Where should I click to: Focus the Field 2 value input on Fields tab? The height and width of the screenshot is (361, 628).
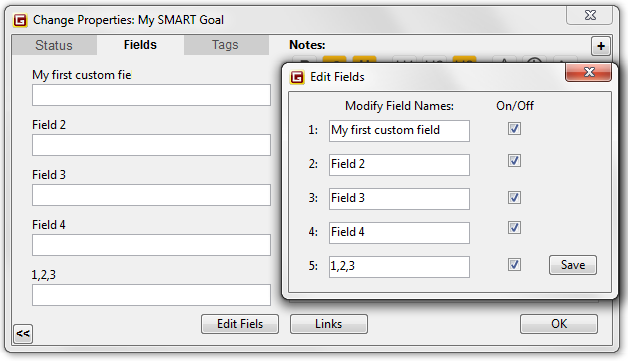click(x=151, y=145)
